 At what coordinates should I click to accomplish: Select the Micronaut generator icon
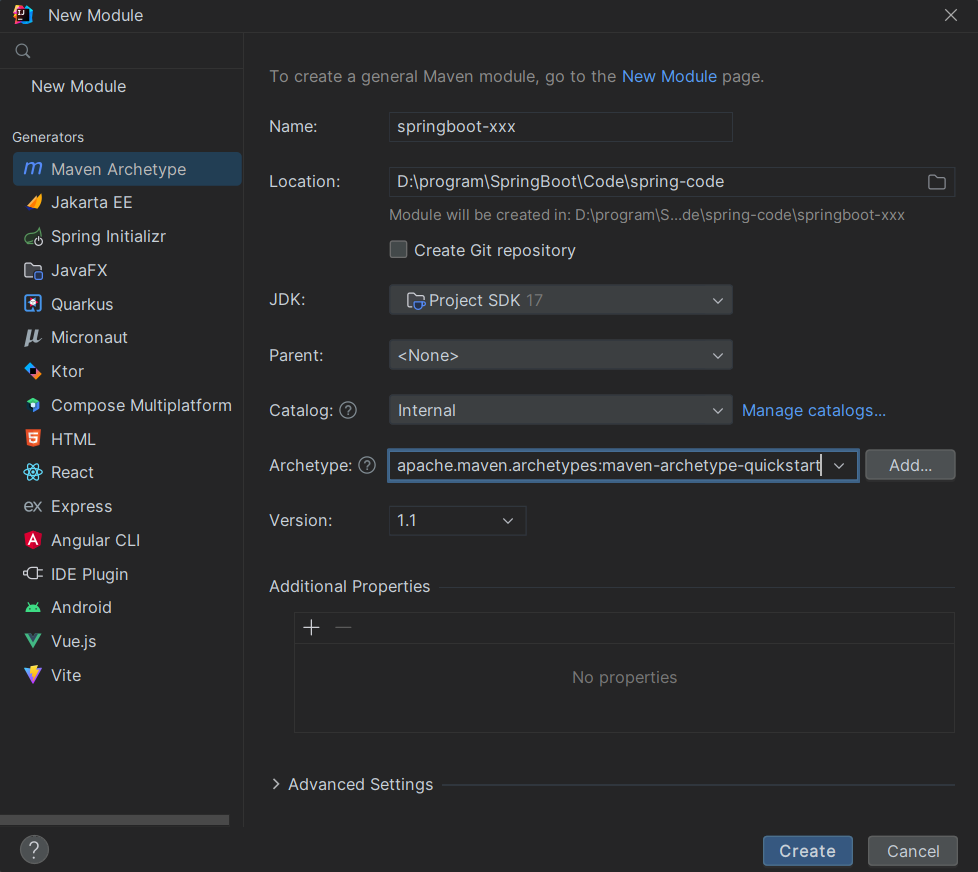[33, 337]
